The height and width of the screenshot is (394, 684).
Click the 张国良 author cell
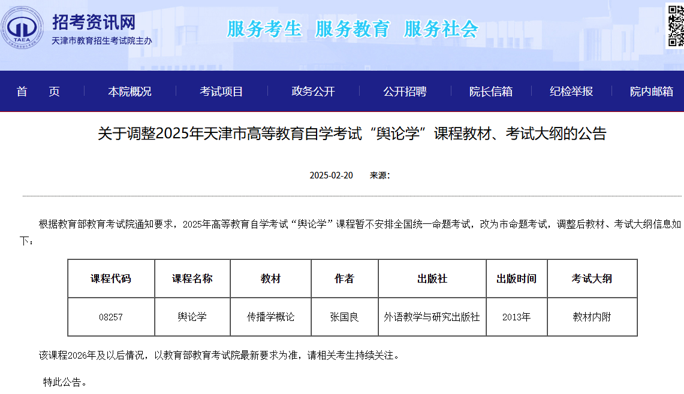click(344, 317)
